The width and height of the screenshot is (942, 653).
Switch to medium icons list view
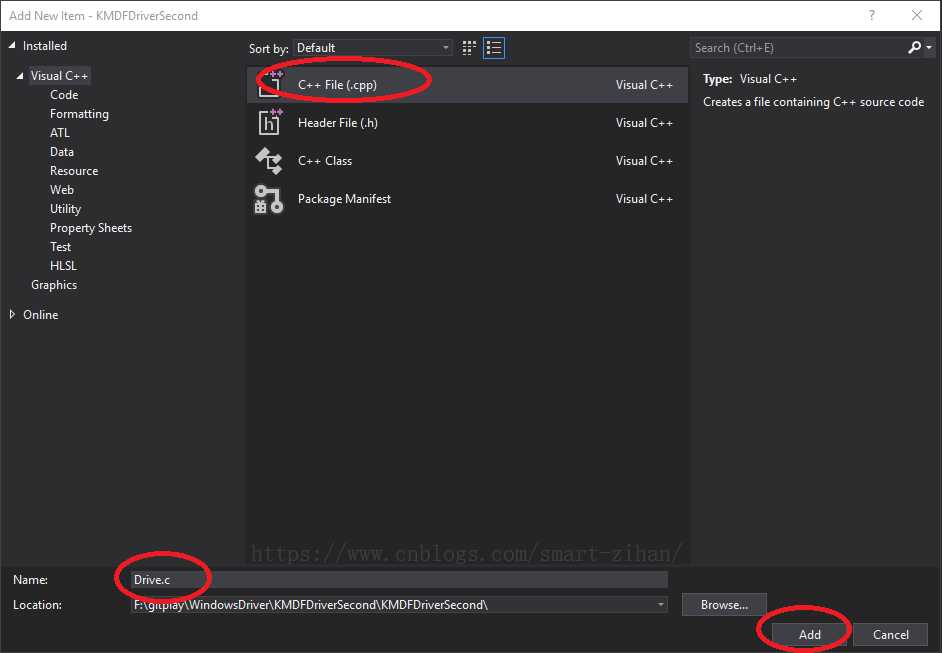tap(494, 48)
